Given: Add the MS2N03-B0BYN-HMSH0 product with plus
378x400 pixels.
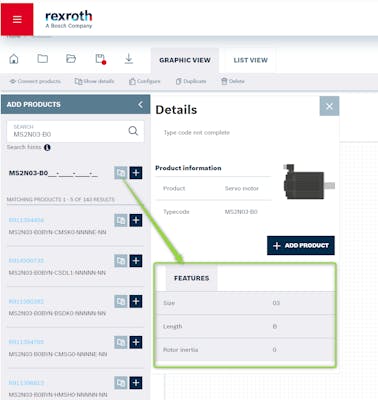Looking at the screenshot, I should 136,383.
